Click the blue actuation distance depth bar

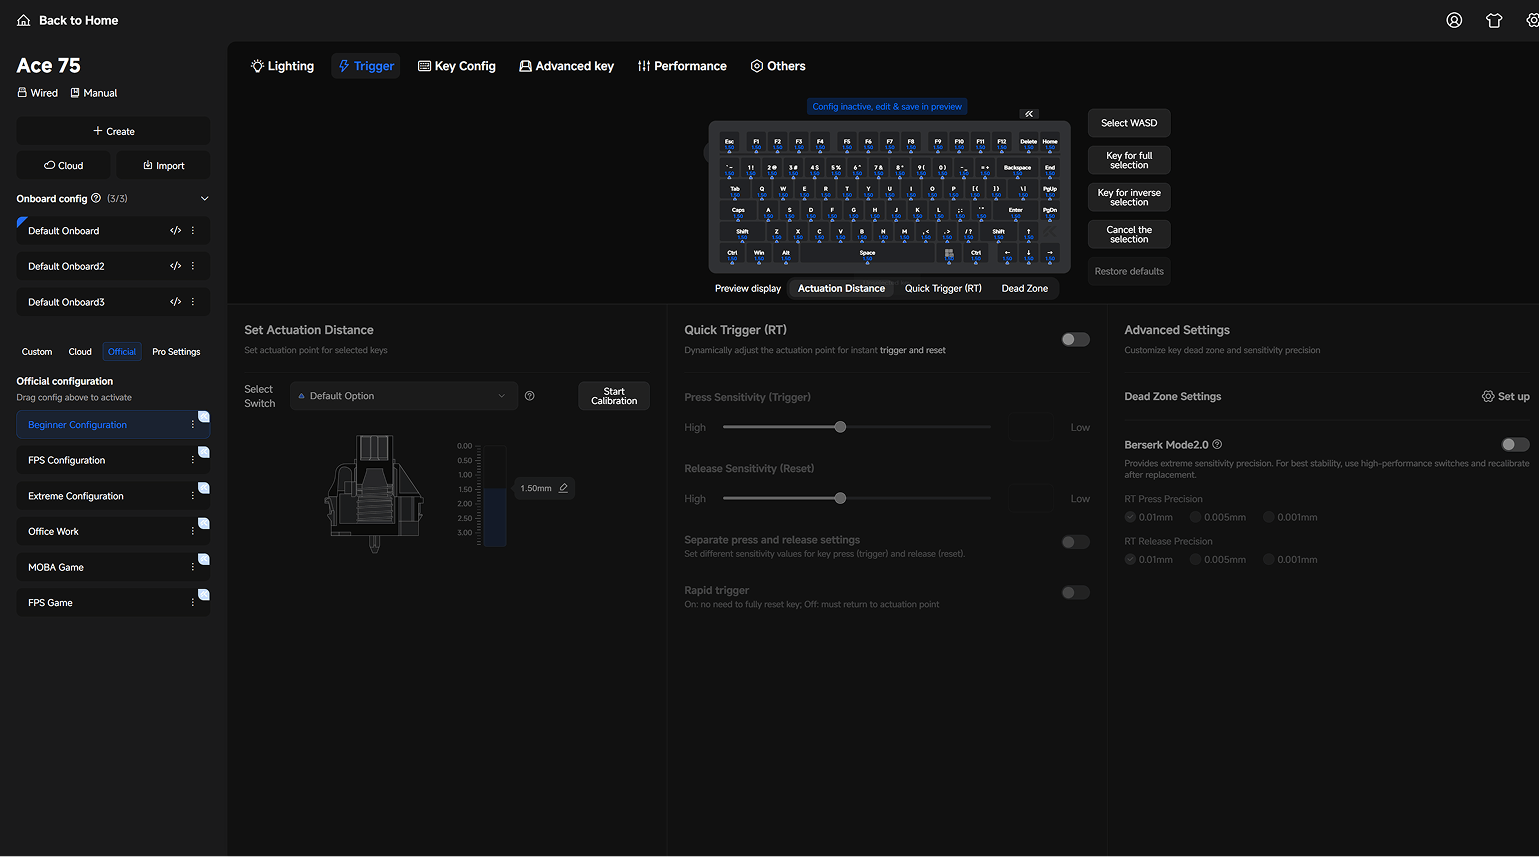pyautogui.click(x=495, y=517)
